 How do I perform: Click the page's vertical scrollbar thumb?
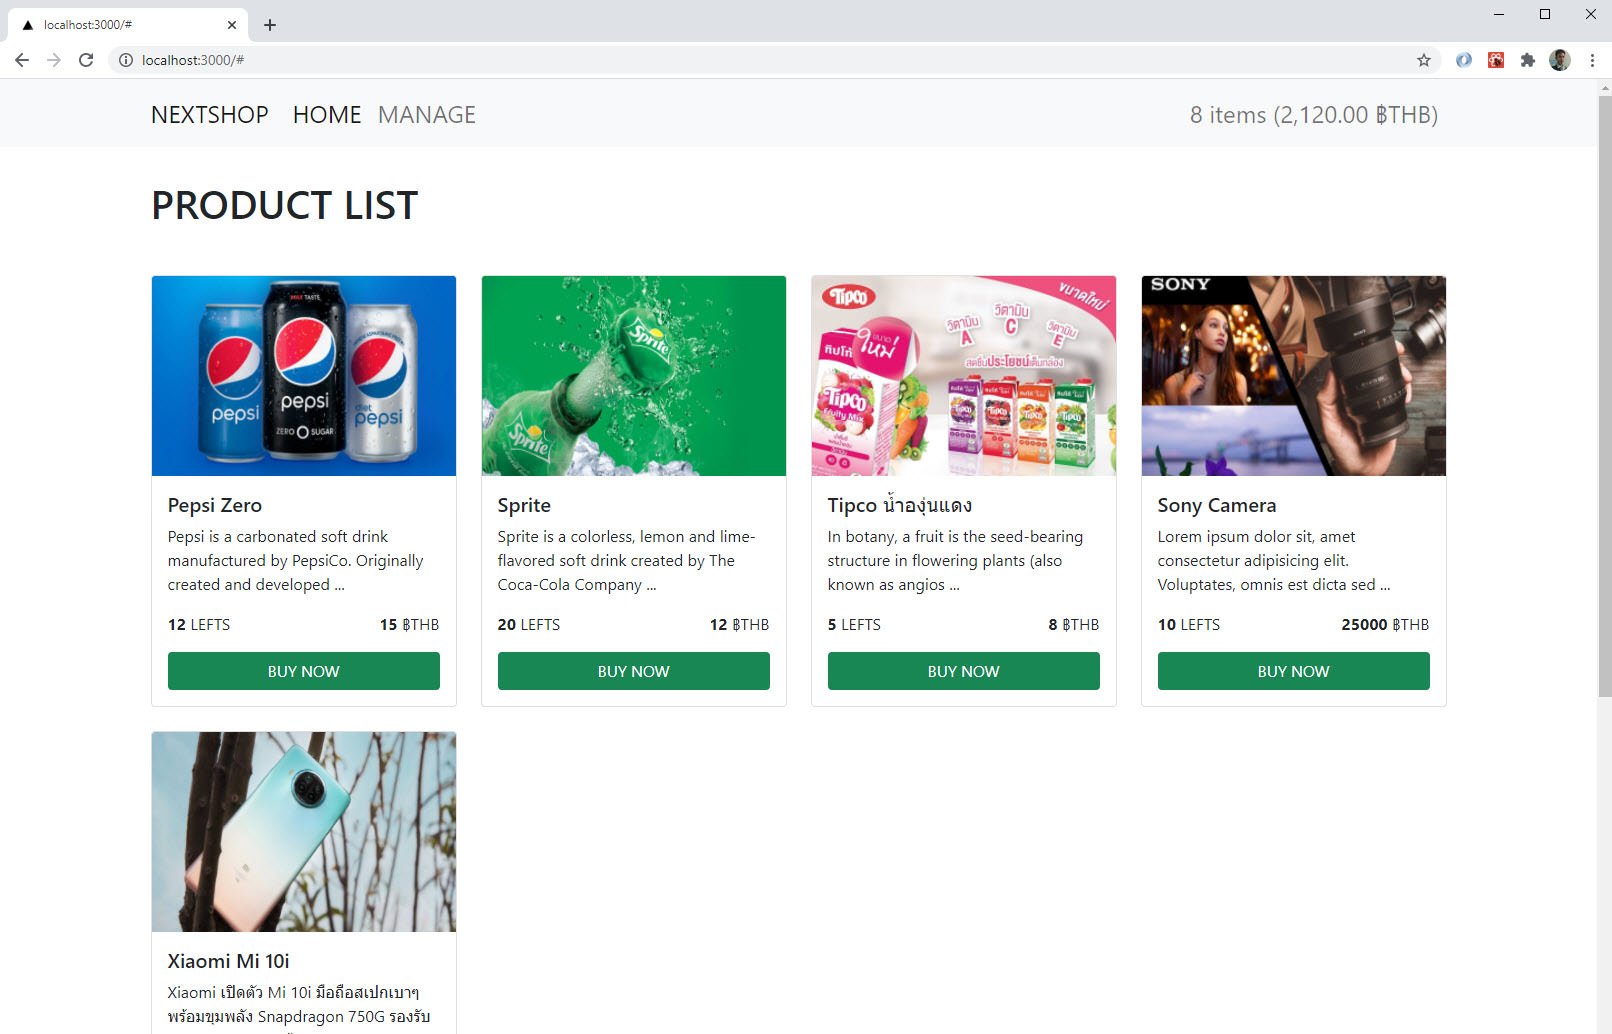coord(1604,396)
